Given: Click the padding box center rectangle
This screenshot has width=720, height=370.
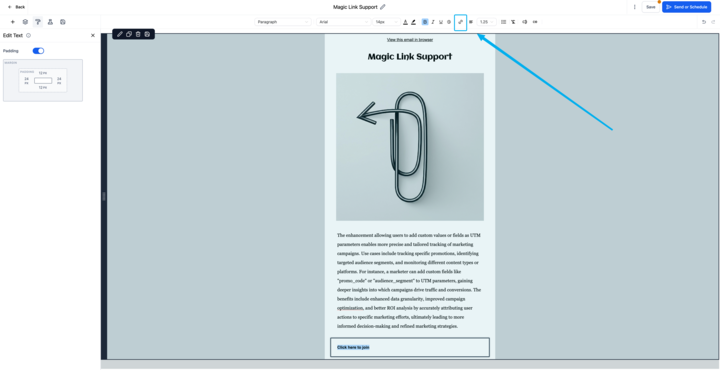Looking at the screenshot, I should coord(43,81).
